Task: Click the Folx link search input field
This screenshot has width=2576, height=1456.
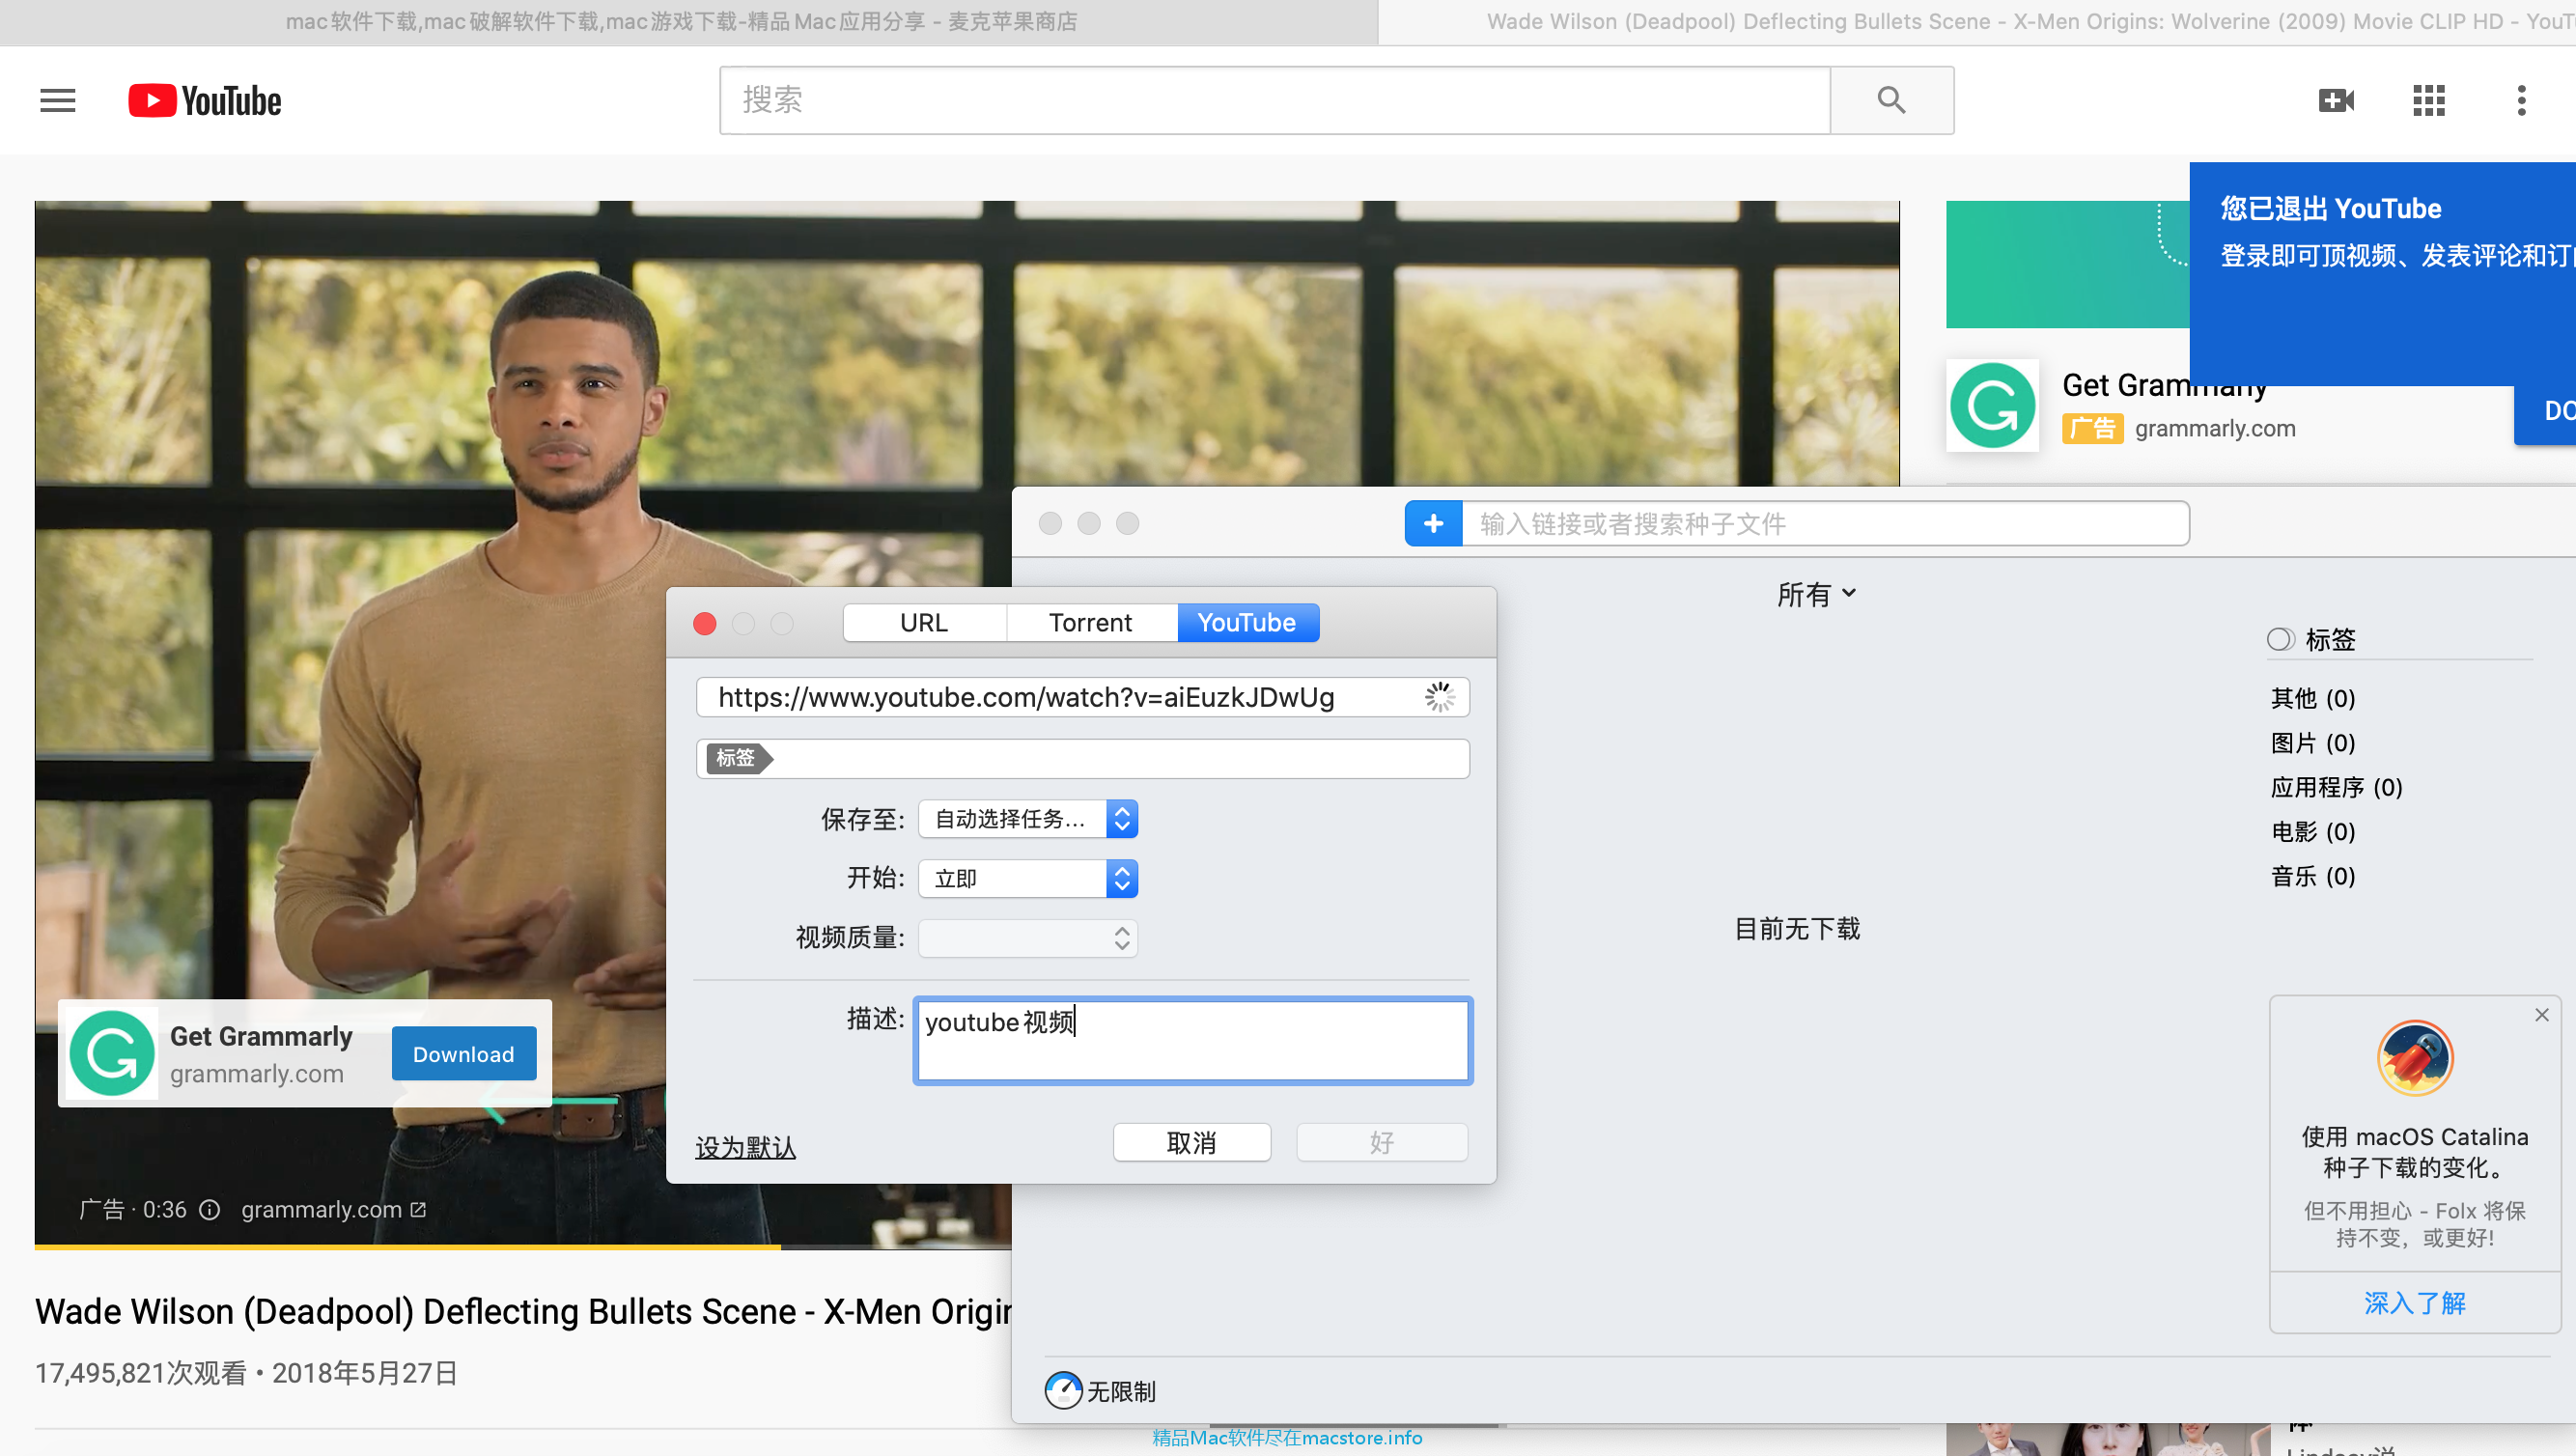Action: click(1825, 524)
